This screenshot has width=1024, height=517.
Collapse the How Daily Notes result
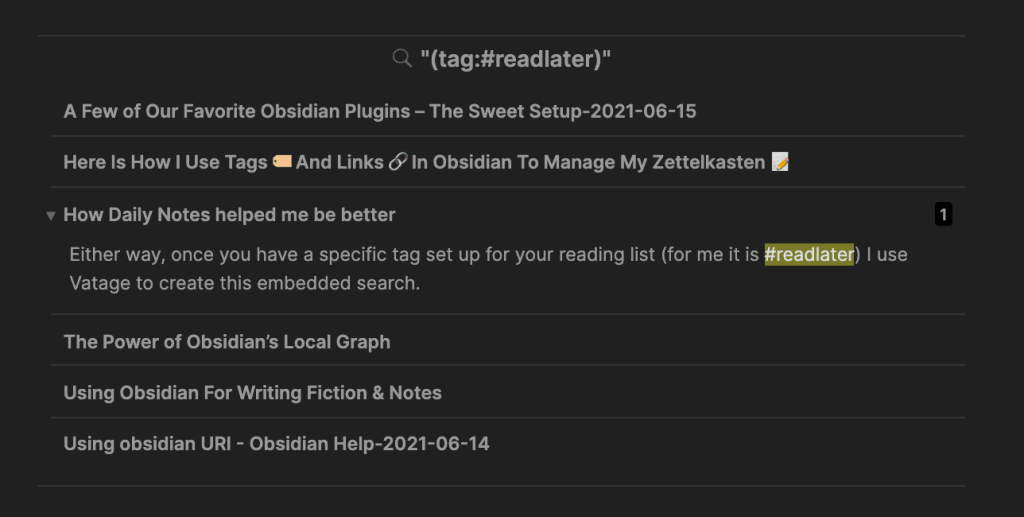tap(51, 215)
